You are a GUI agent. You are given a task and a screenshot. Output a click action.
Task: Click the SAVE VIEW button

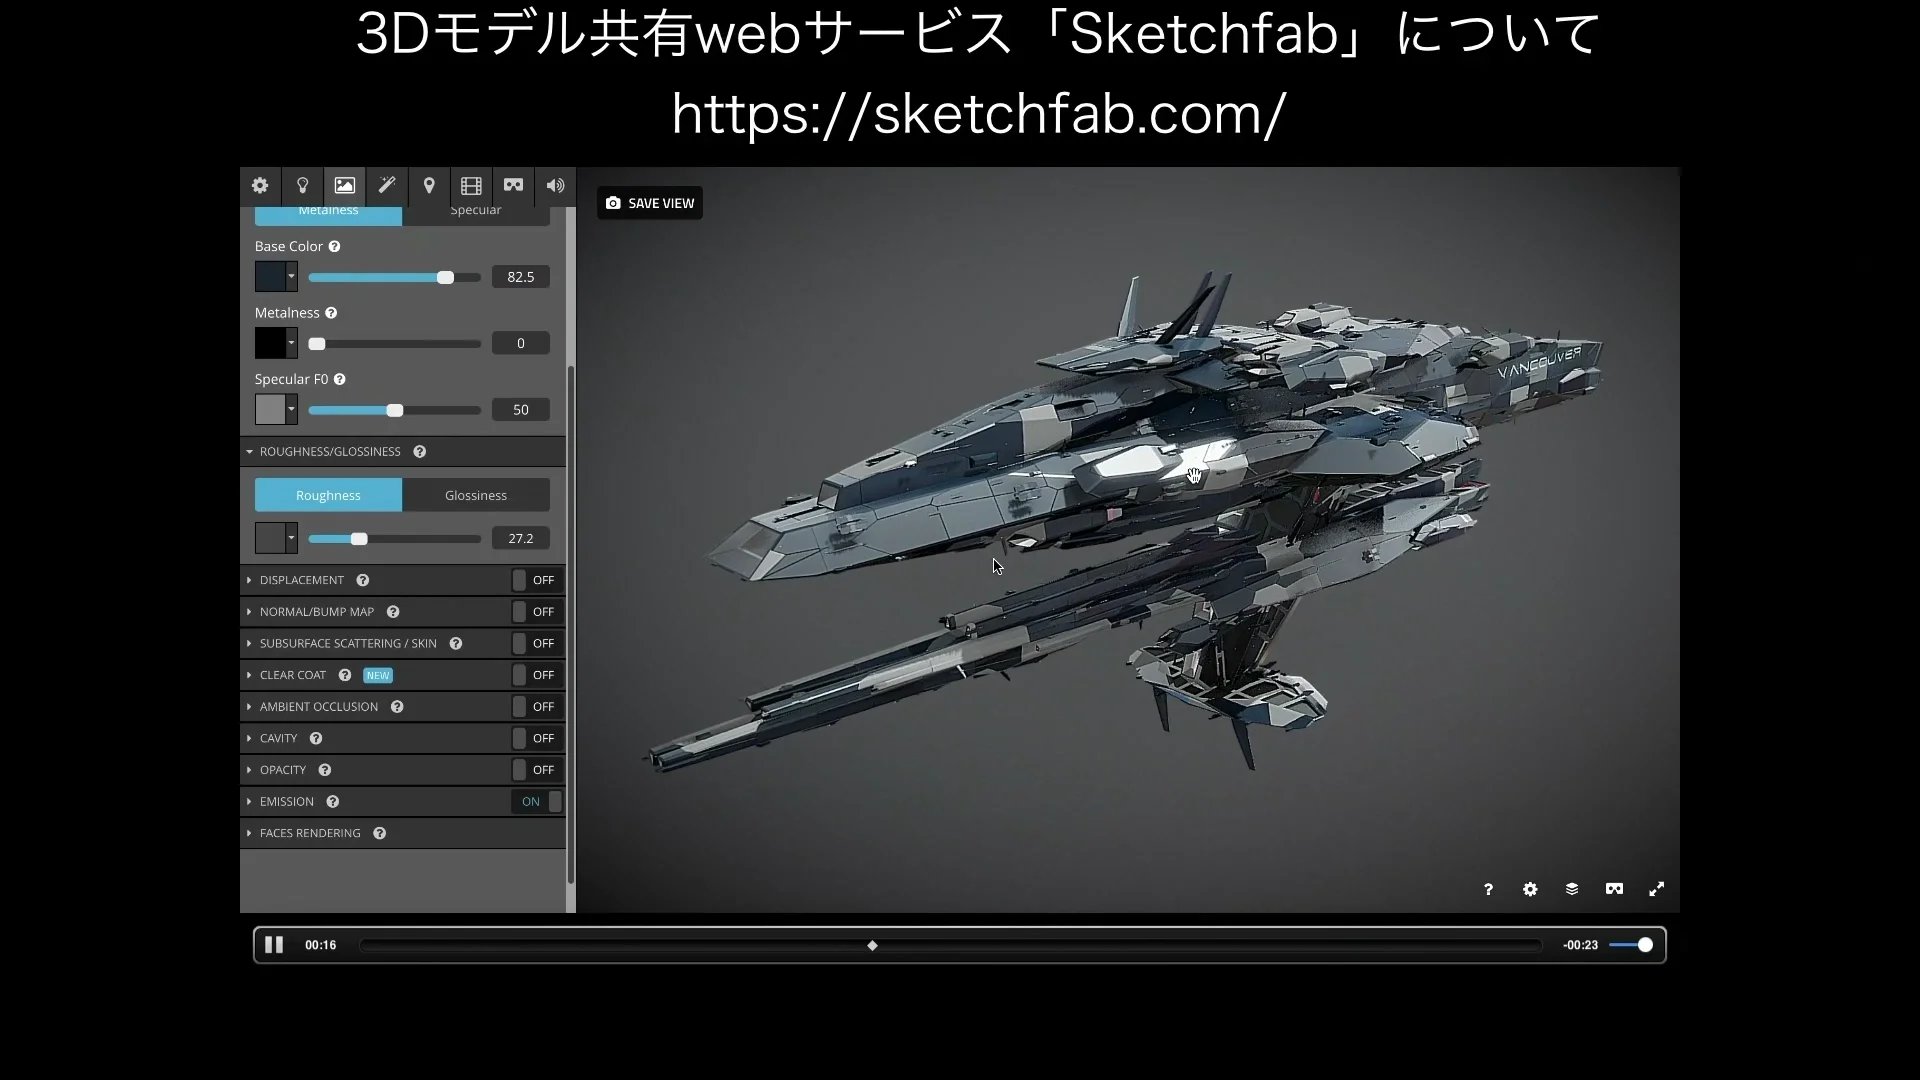tap(650, 203)
